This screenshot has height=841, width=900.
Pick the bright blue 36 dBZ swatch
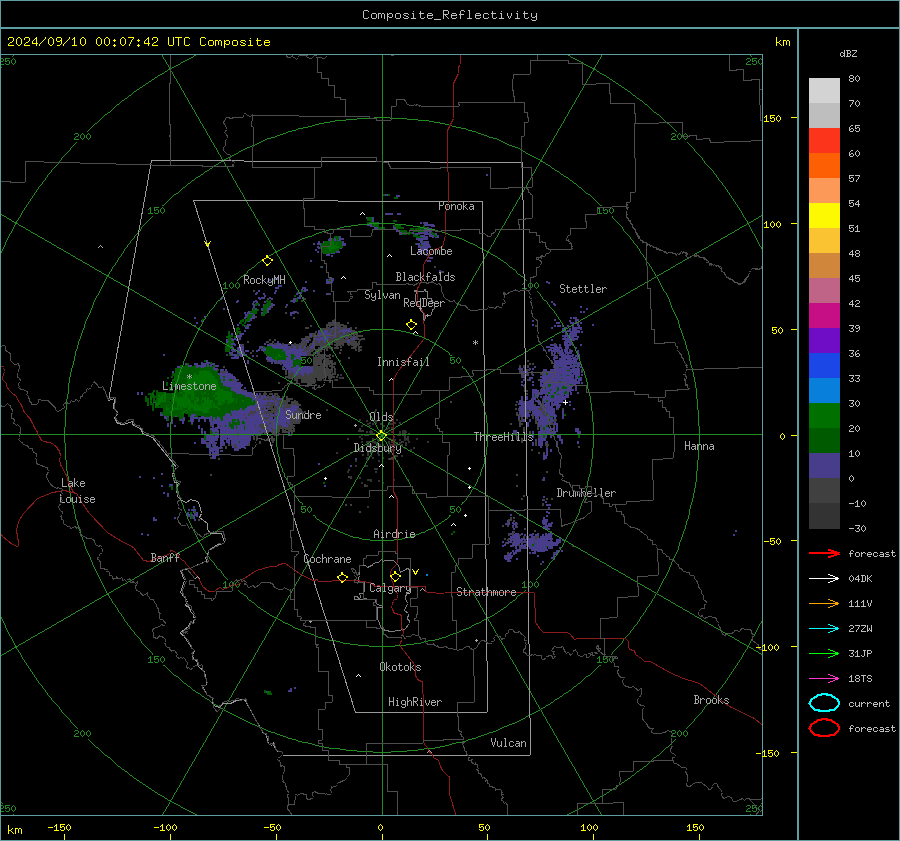coord(824,366)
